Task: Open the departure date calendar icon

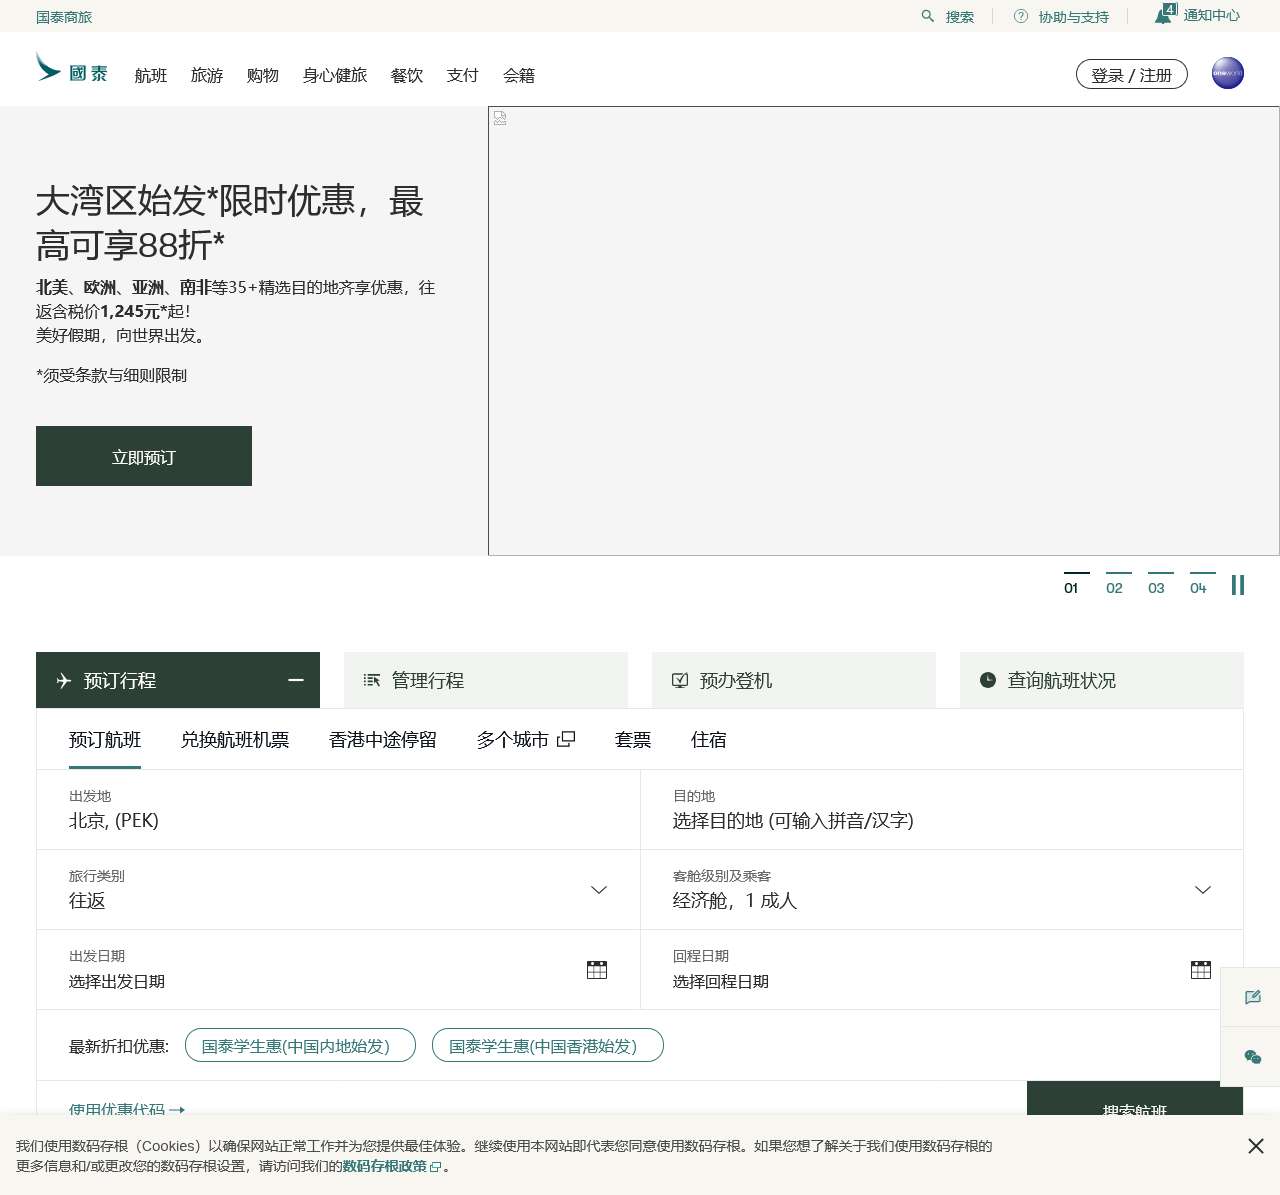Action: point(597,969)
